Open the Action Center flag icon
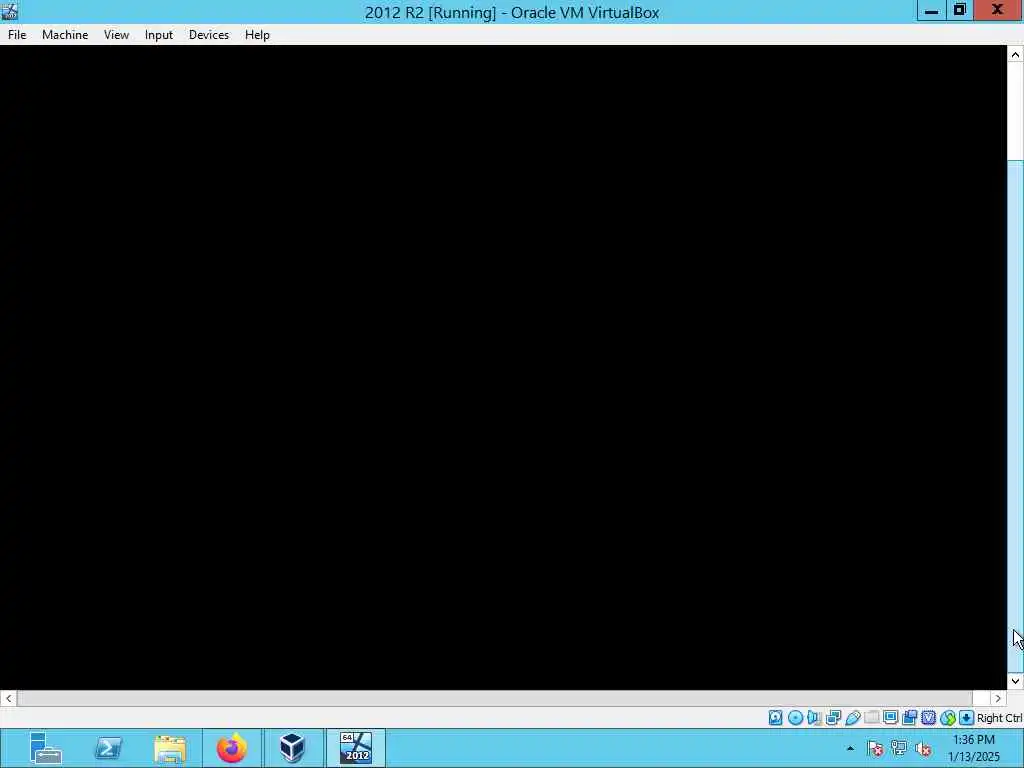The height and width of the screenshot is (768, 1024). click(x=875, y=749)
